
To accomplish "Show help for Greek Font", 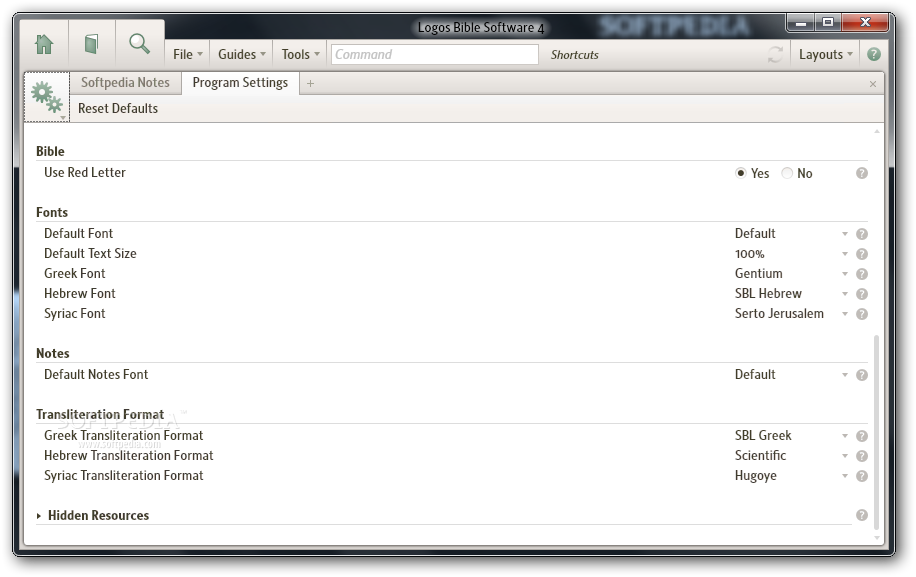I will click(862, 274).
